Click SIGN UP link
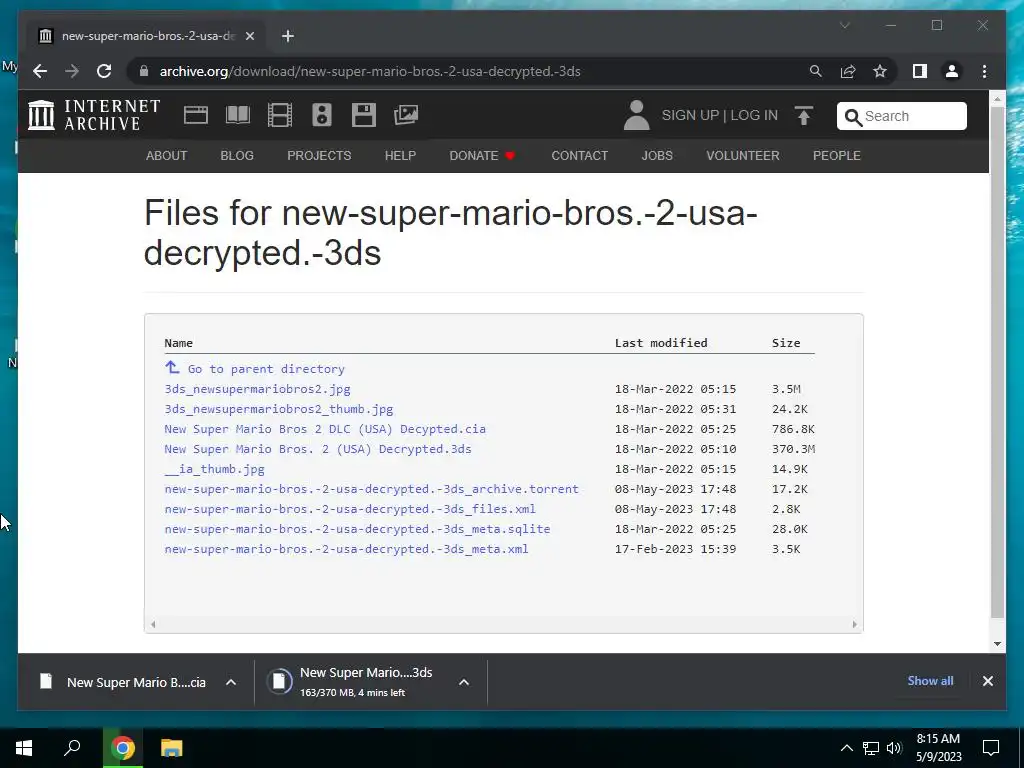 click(690, 115)
